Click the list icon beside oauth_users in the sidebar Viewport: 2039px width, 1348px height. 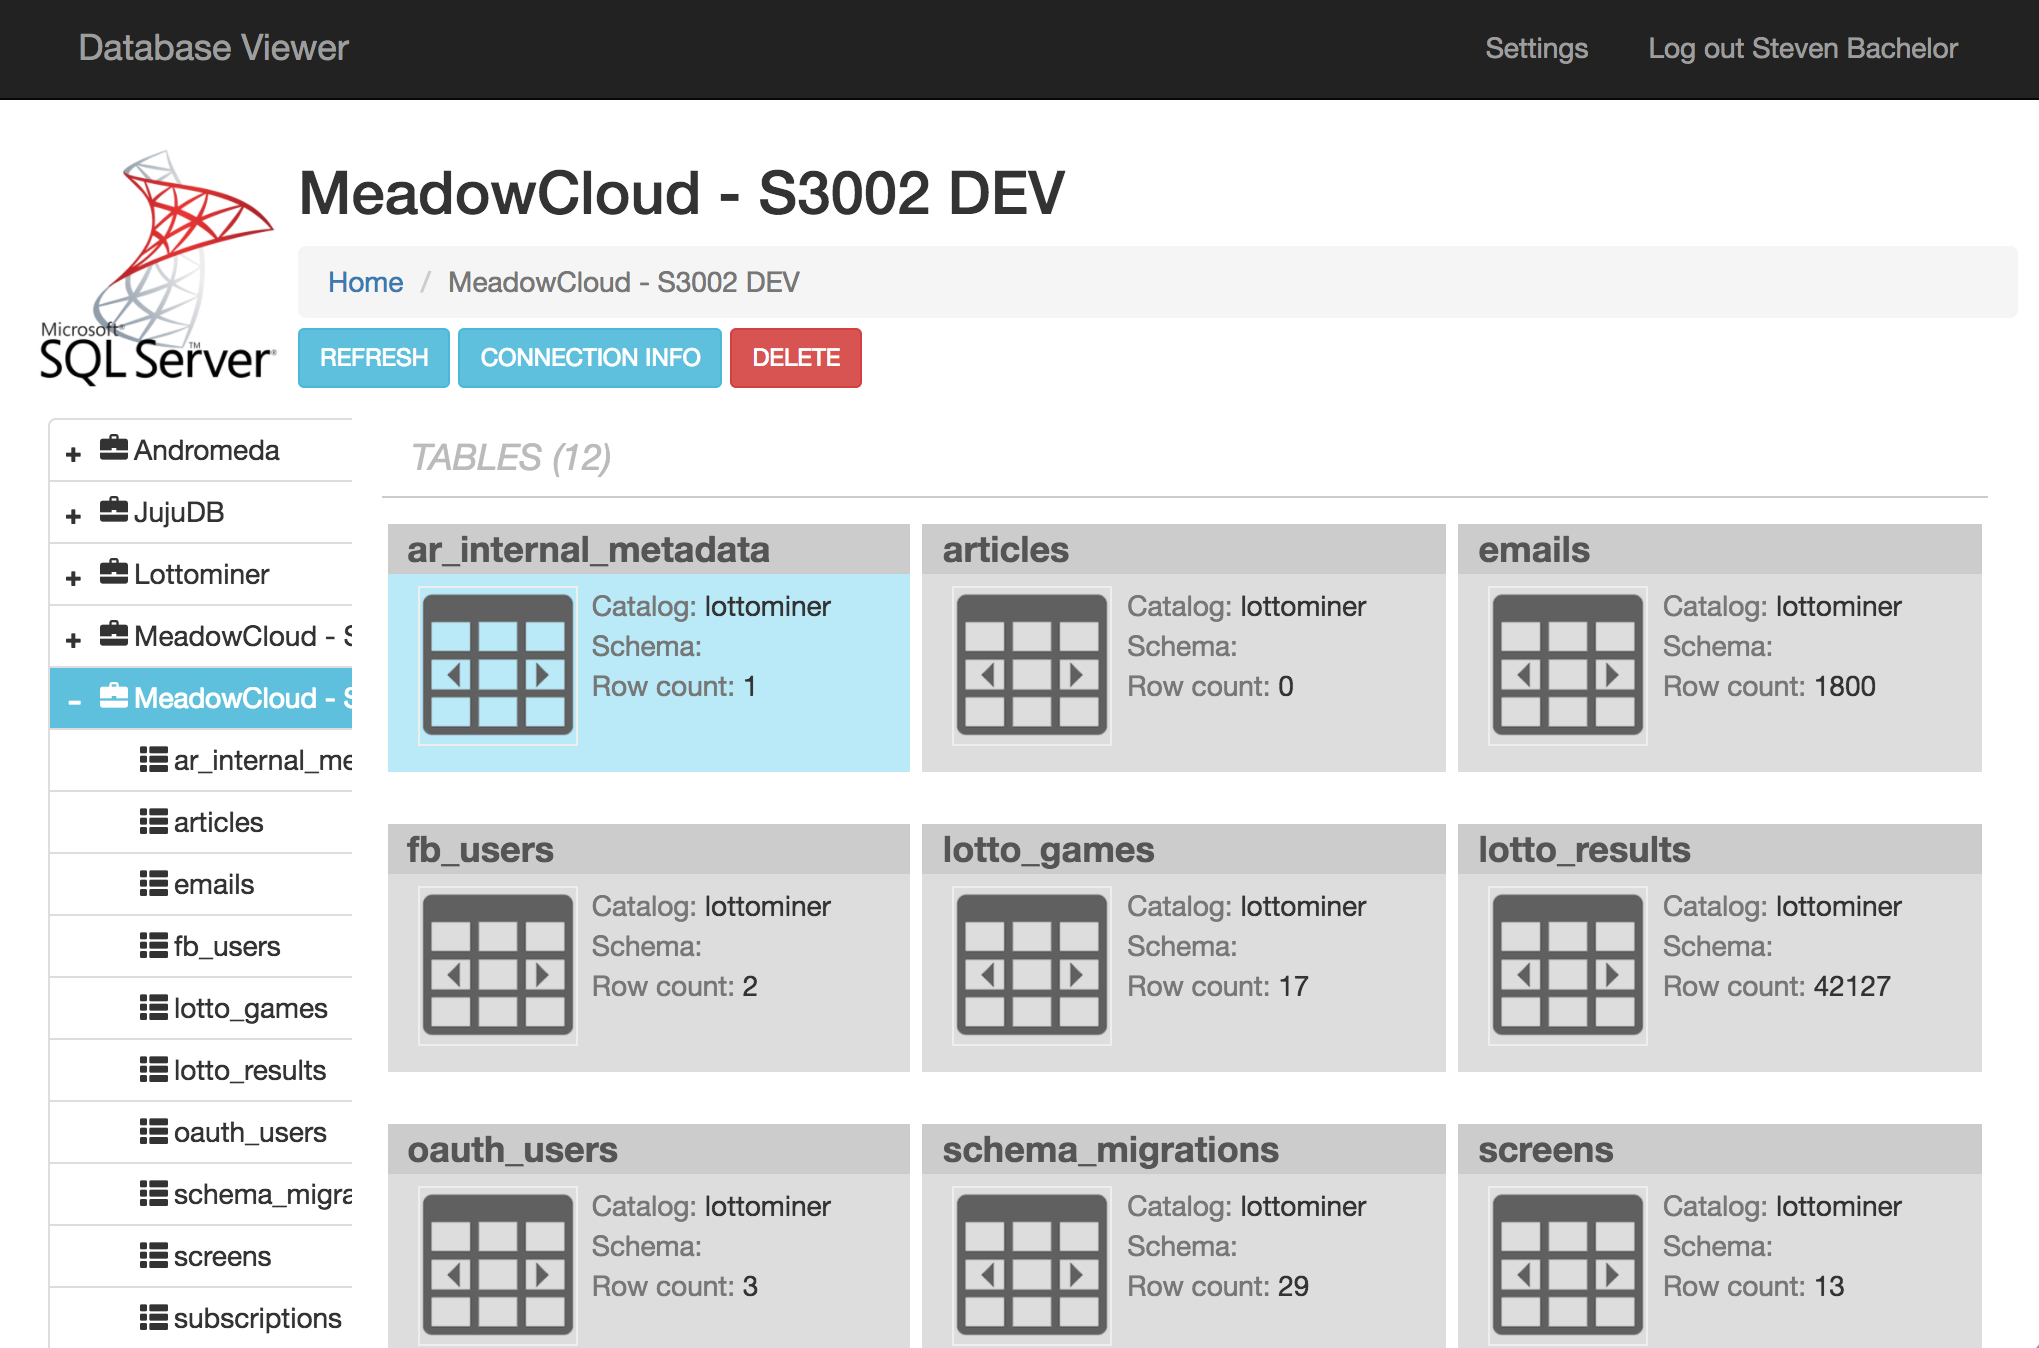153,1132
